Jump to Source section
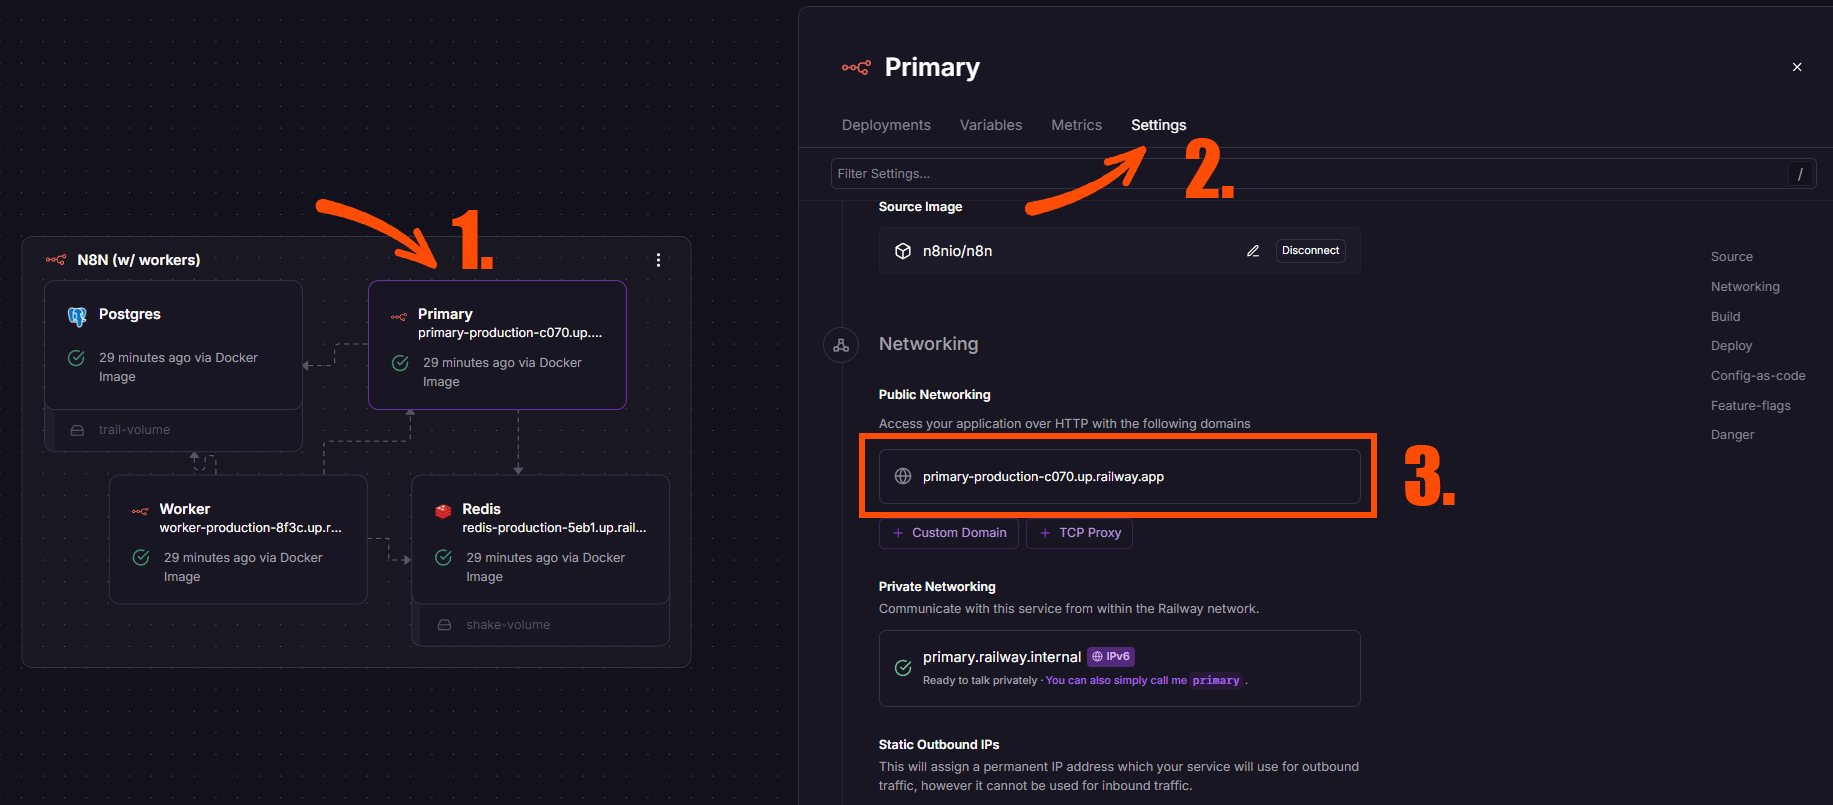The image size is (1833, 805). [x=1731, y=257]
